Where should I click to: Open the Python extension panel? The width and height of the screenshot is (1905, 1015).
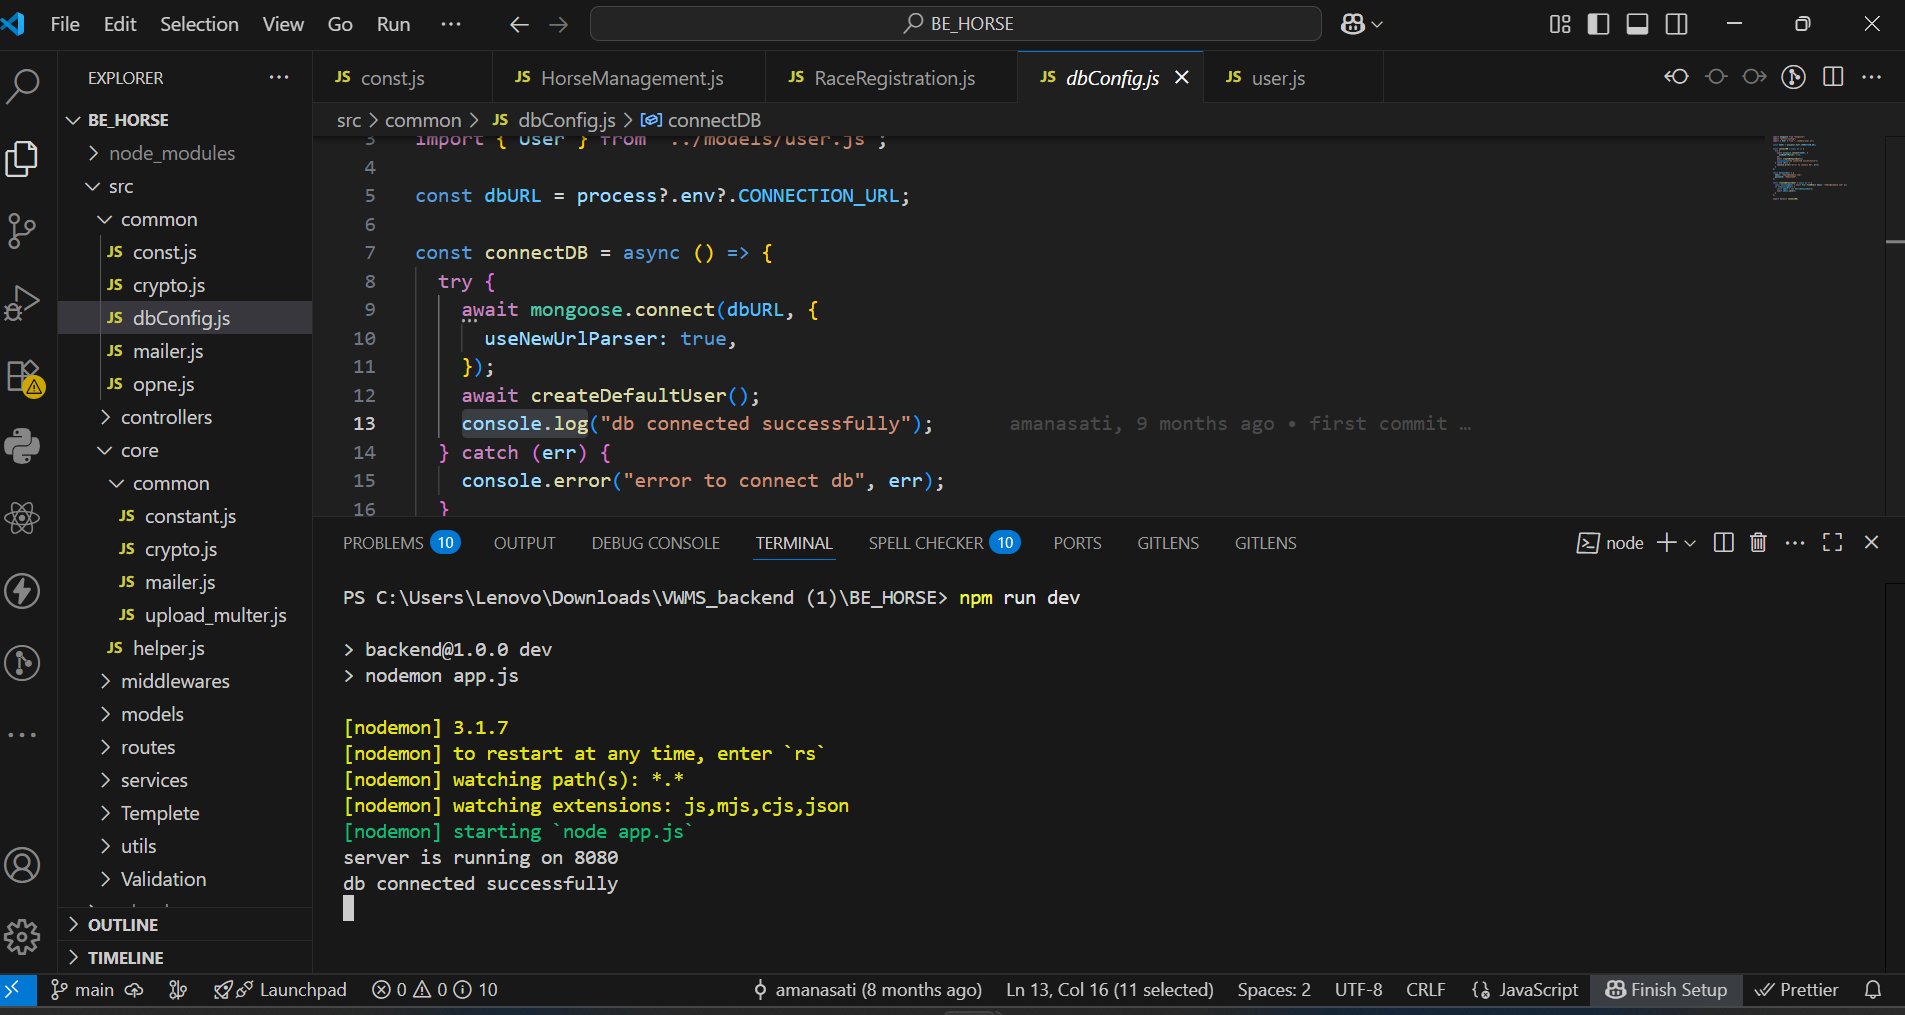(22, 446)
